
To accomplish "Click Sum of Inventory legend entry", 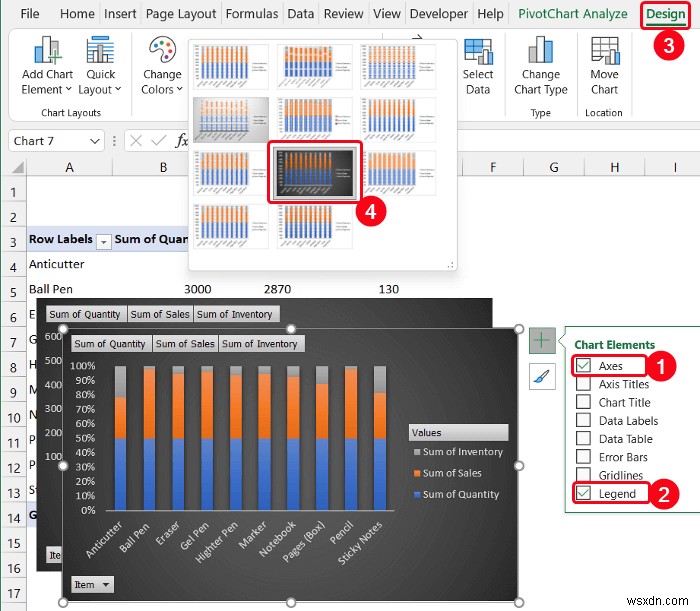I will [458, 452].
